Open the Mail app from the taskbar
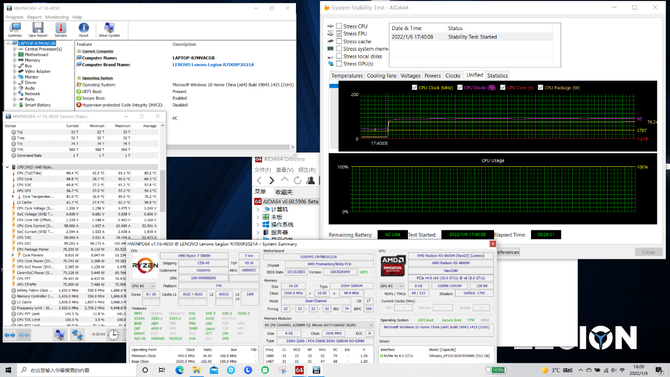This screenshot has height=377, width=670. (x=214, y=370)
